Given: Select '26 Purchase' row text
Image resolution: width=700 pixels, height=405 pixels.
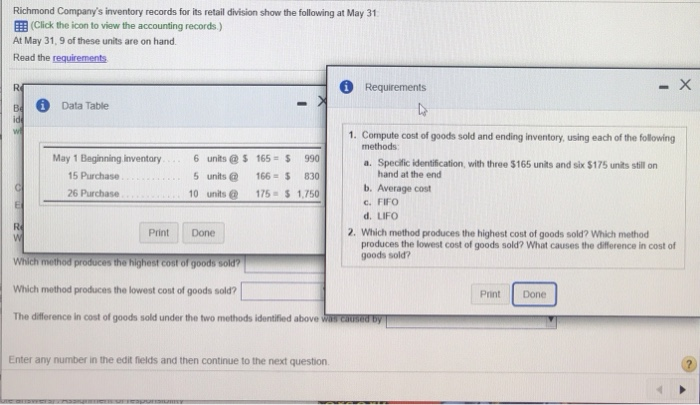Looking at the screenshot, I should [93, 193].
